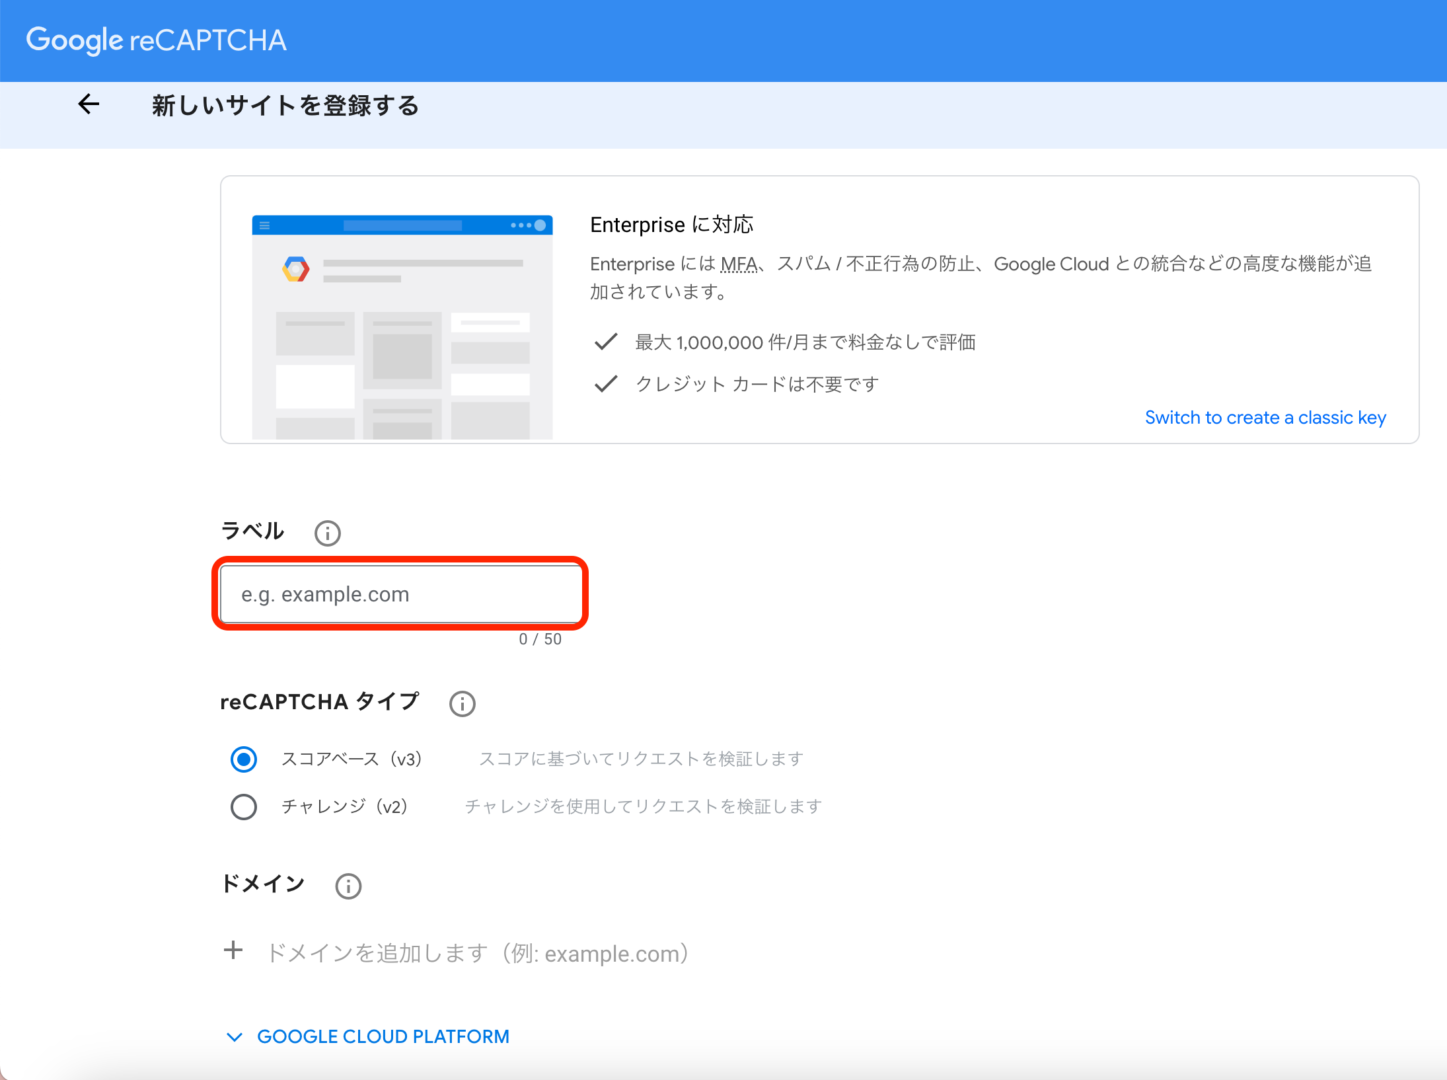Click the MFA abbreviation in description

click(x=739, y=264)
